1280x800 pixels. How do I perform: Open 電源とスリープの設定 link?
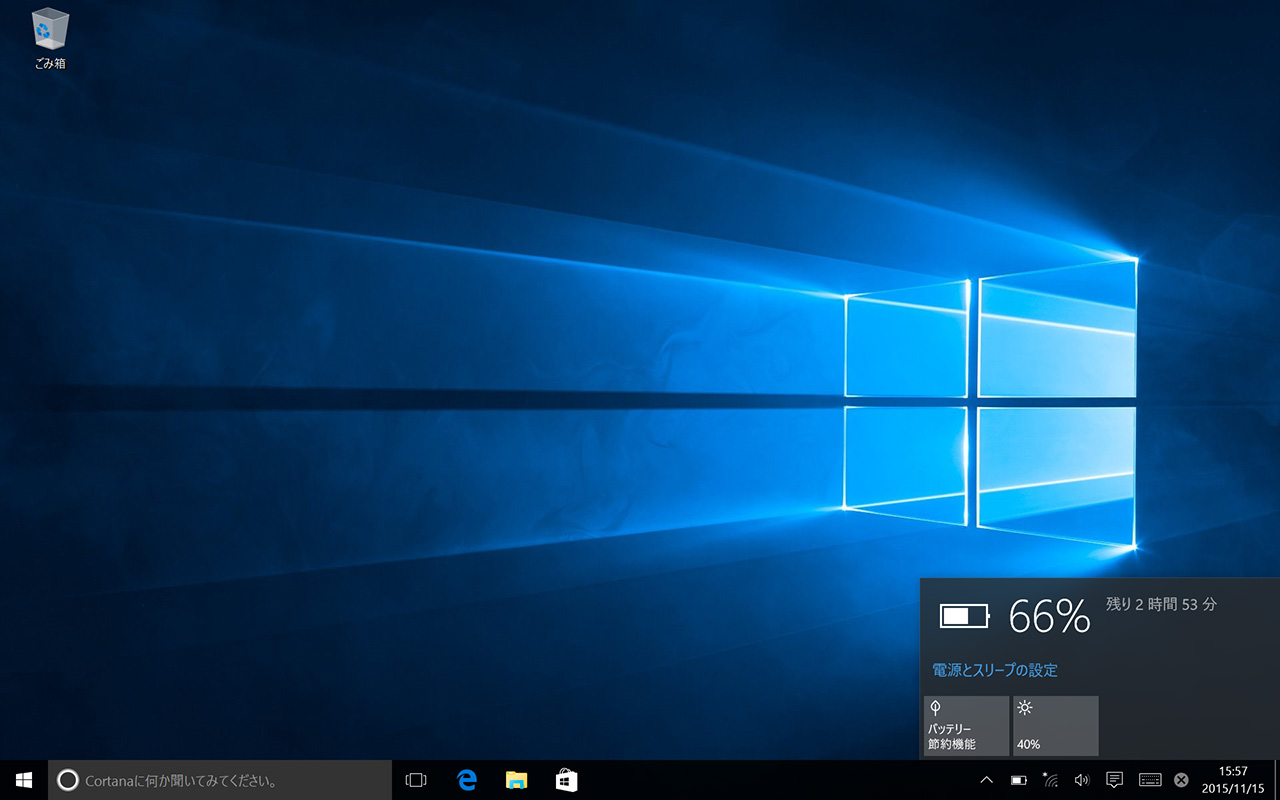pos(994,670)
